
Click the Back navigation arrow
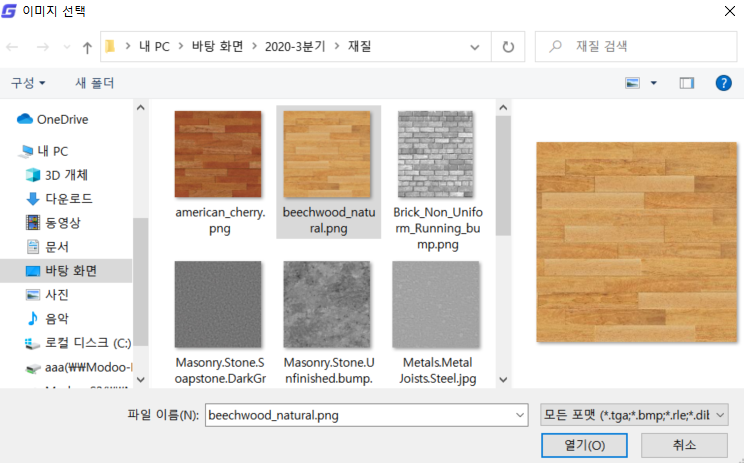(12, 46)
